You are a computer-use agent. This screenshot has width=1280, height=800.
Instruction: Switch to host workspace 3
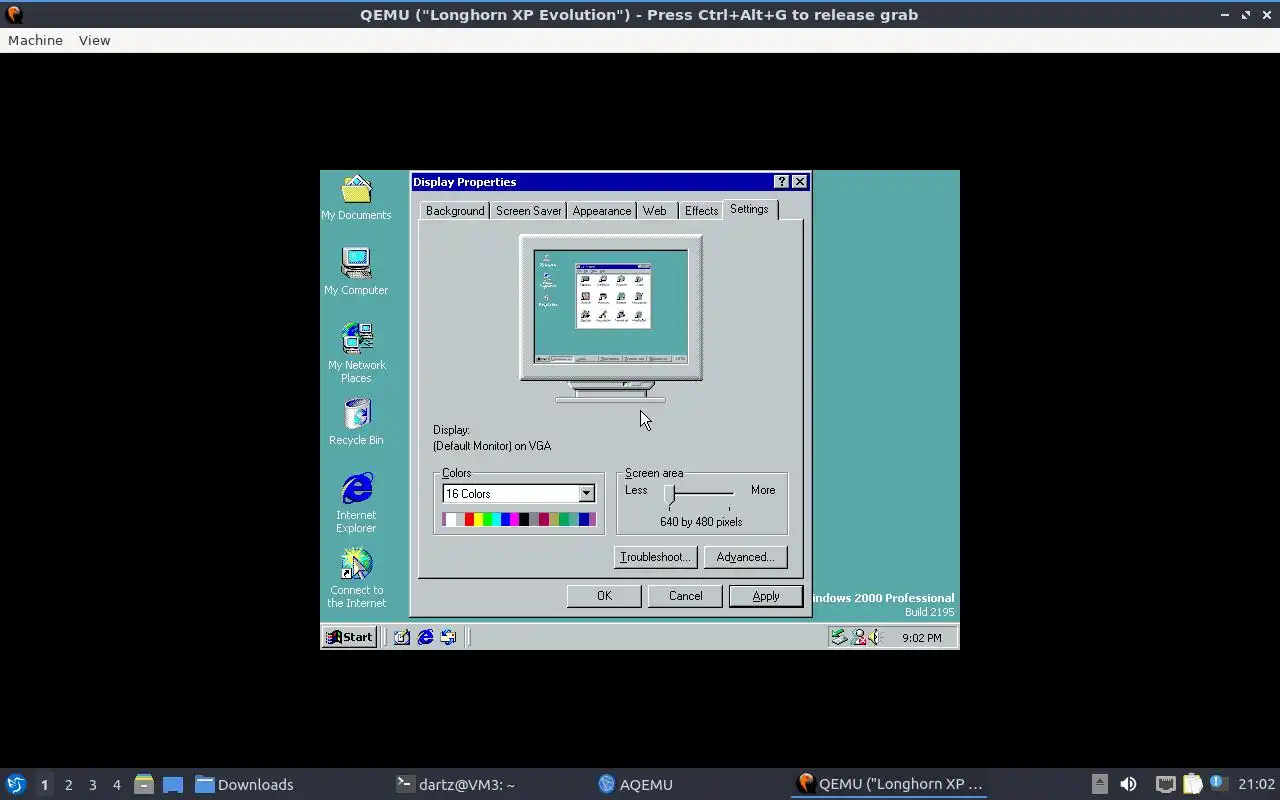point(92,785)
